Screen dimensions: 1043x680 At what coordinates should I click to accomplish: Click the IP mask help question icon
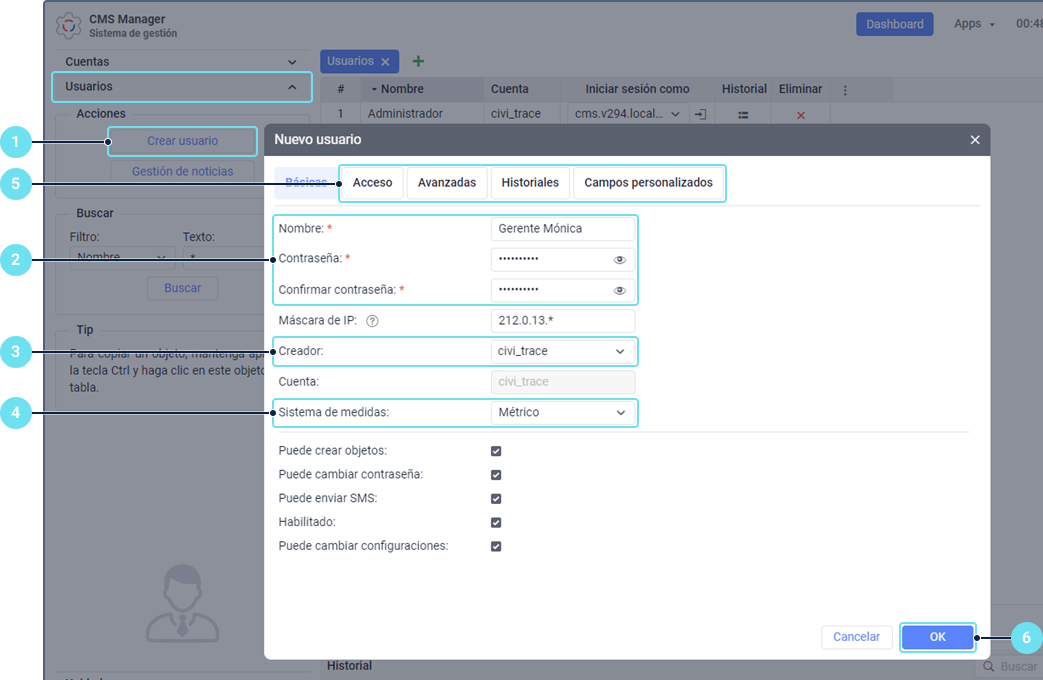tap(372, 321)
